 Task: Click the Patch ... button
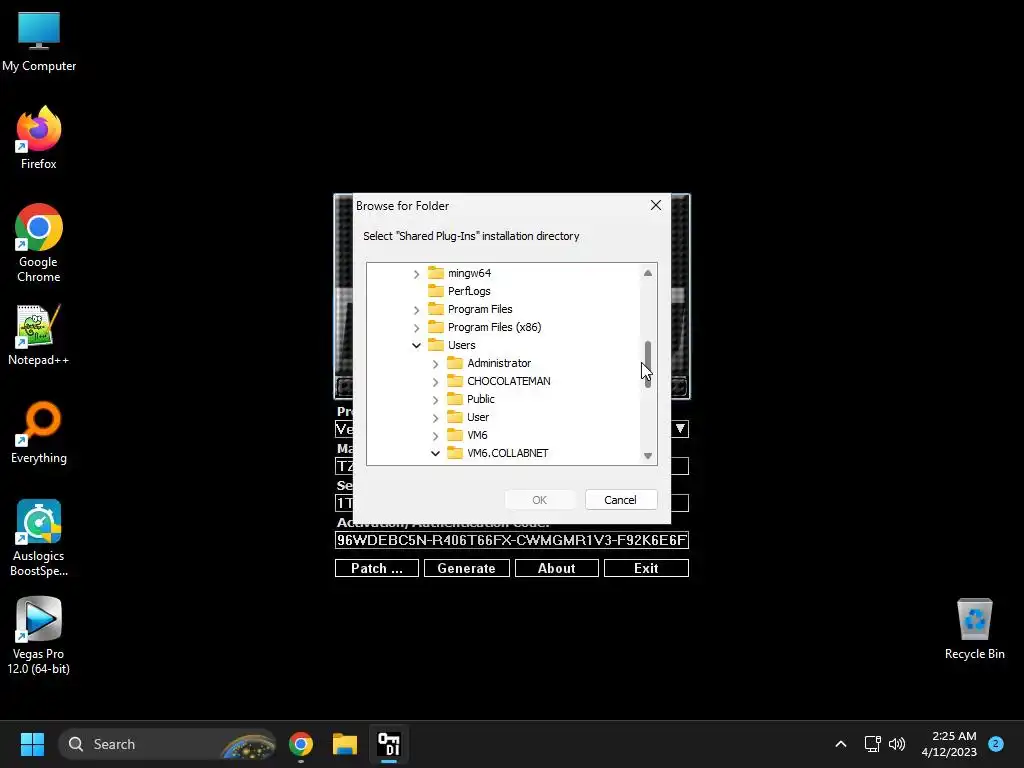[x=377, y=568]
